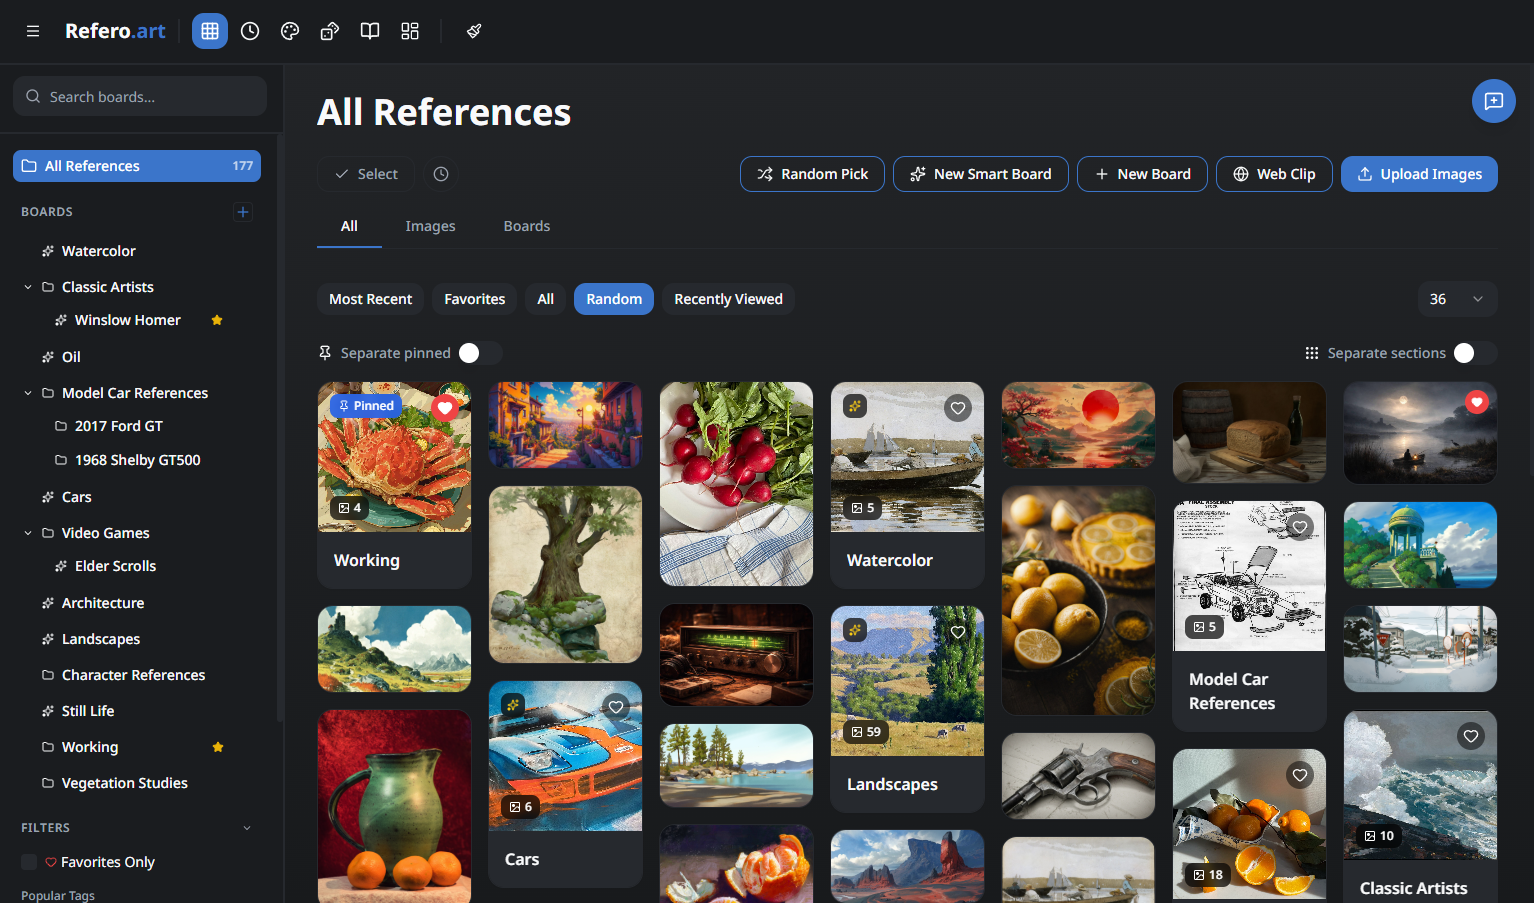The height and width of the screenshot is (903, 1534).
Task: Check the Favorites Only checkbox
Action: [x=29, y=862]
